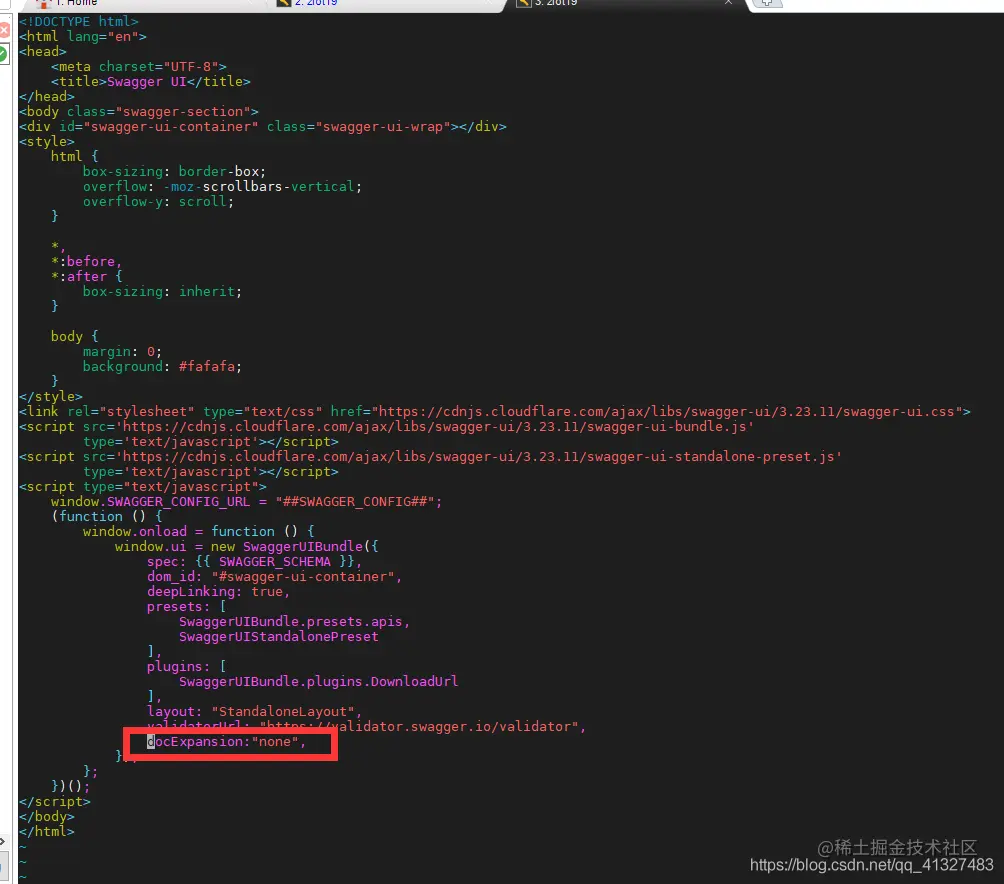Click the overflow: -moz-scrollbars-vertical line
Viewport: 1004px width, 884px height.
[222, 186]
